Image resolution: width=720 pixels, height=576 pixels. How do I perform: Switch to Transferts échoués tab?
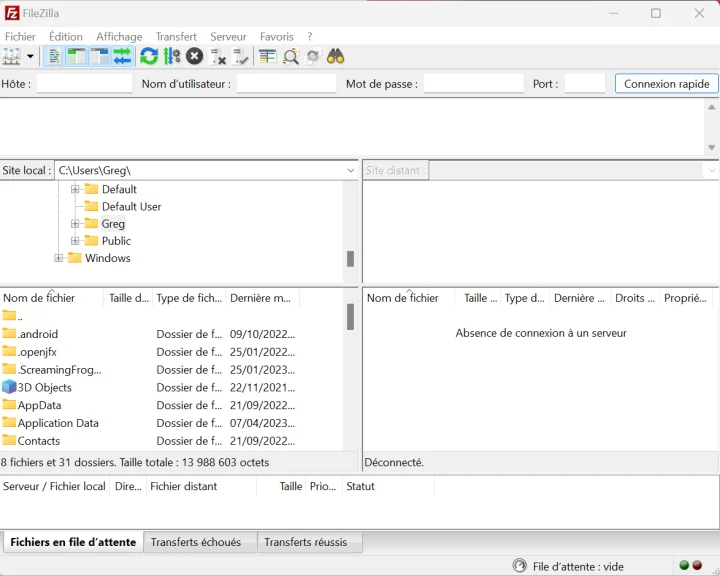[200, 542]
